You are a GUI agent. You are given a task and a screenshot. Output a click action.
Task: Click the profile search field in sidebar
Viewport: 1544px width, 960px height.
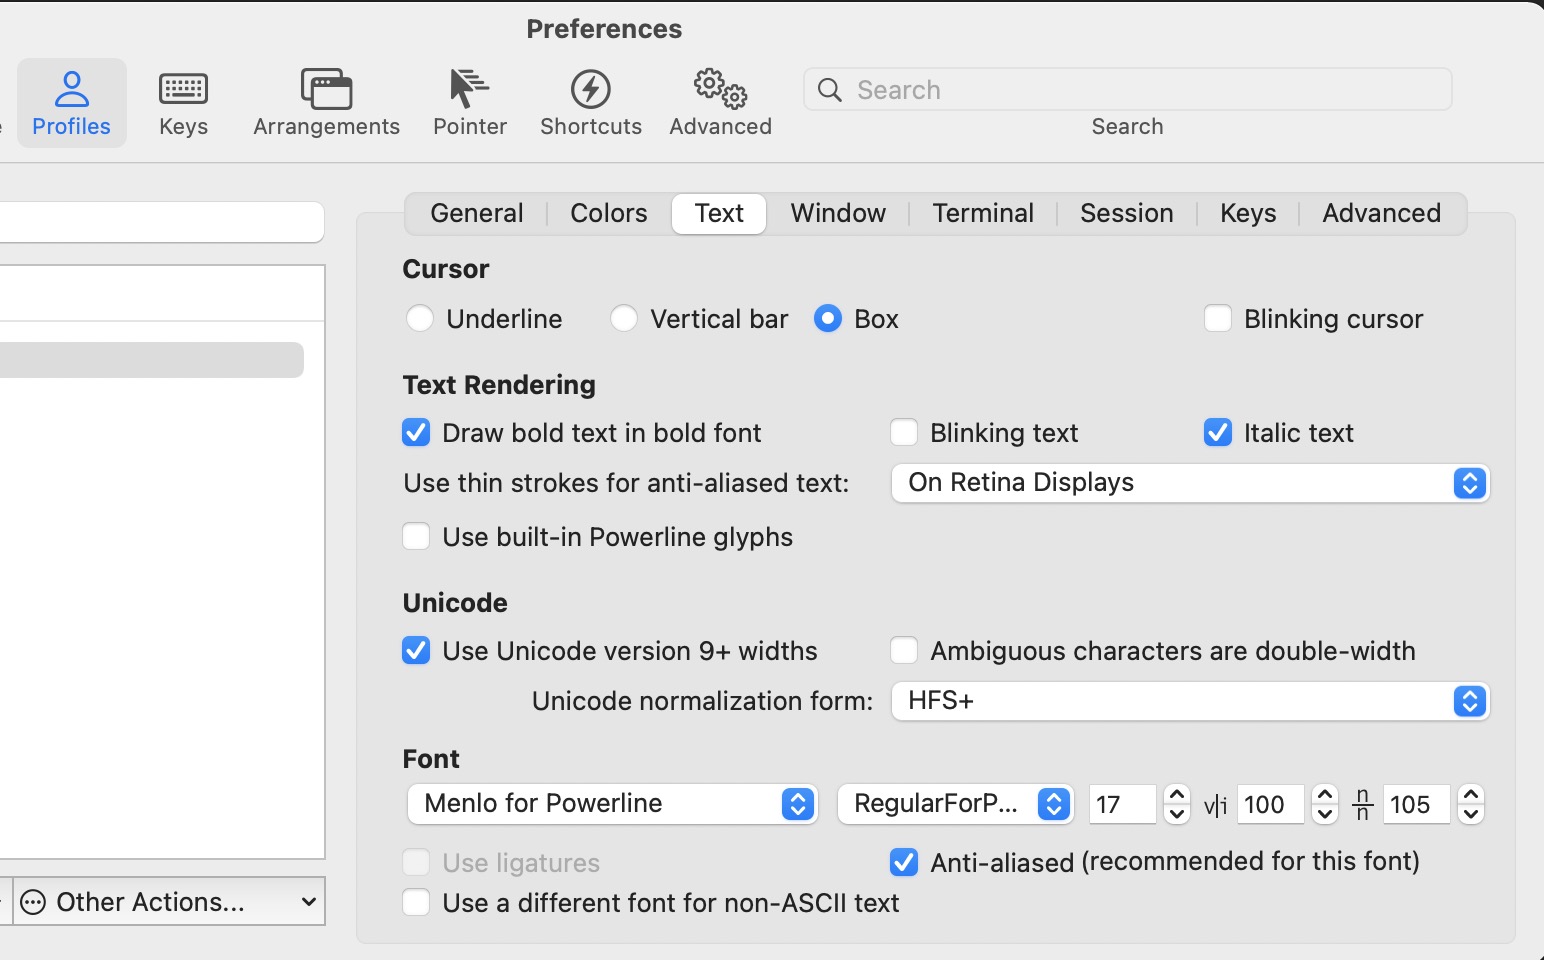click(x=160, y=222)
